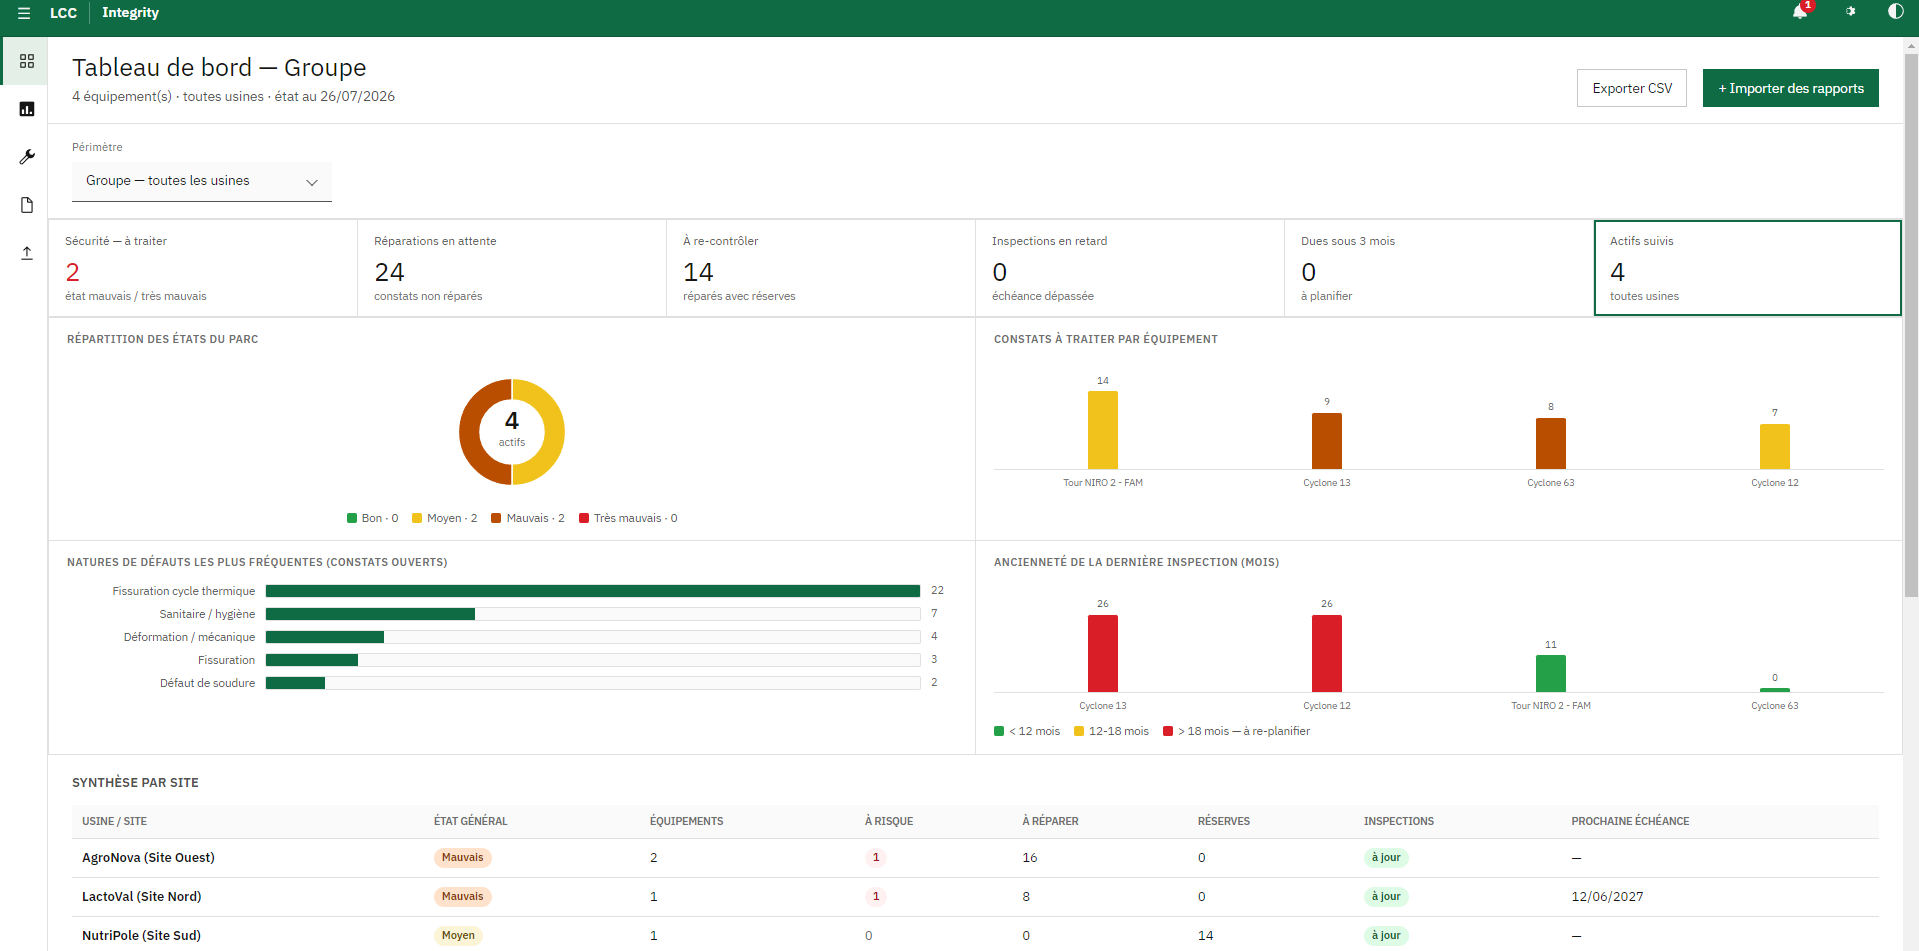Click the Exporter CSV button
The image size is (1919, 951).
(1632, 88)
